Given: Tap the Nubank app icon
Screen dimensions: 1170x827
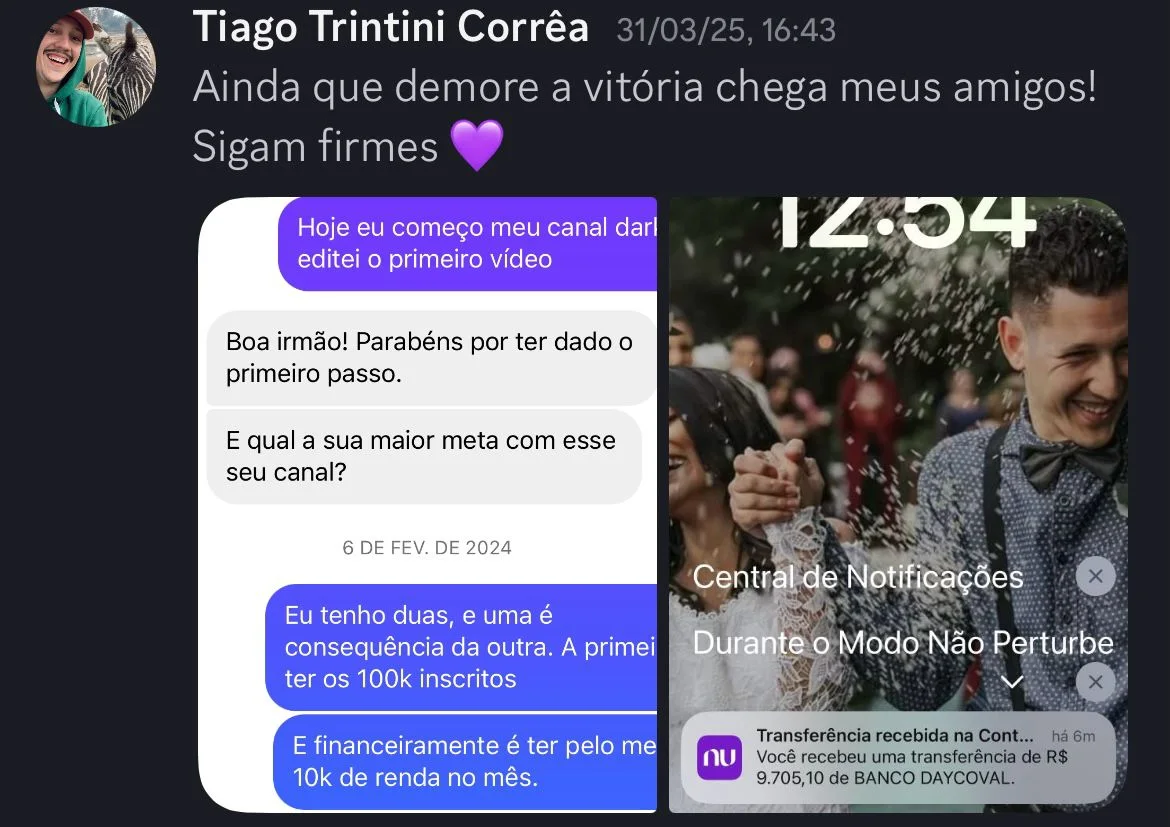Looking at the screenshot, I should tap(719, 757).
